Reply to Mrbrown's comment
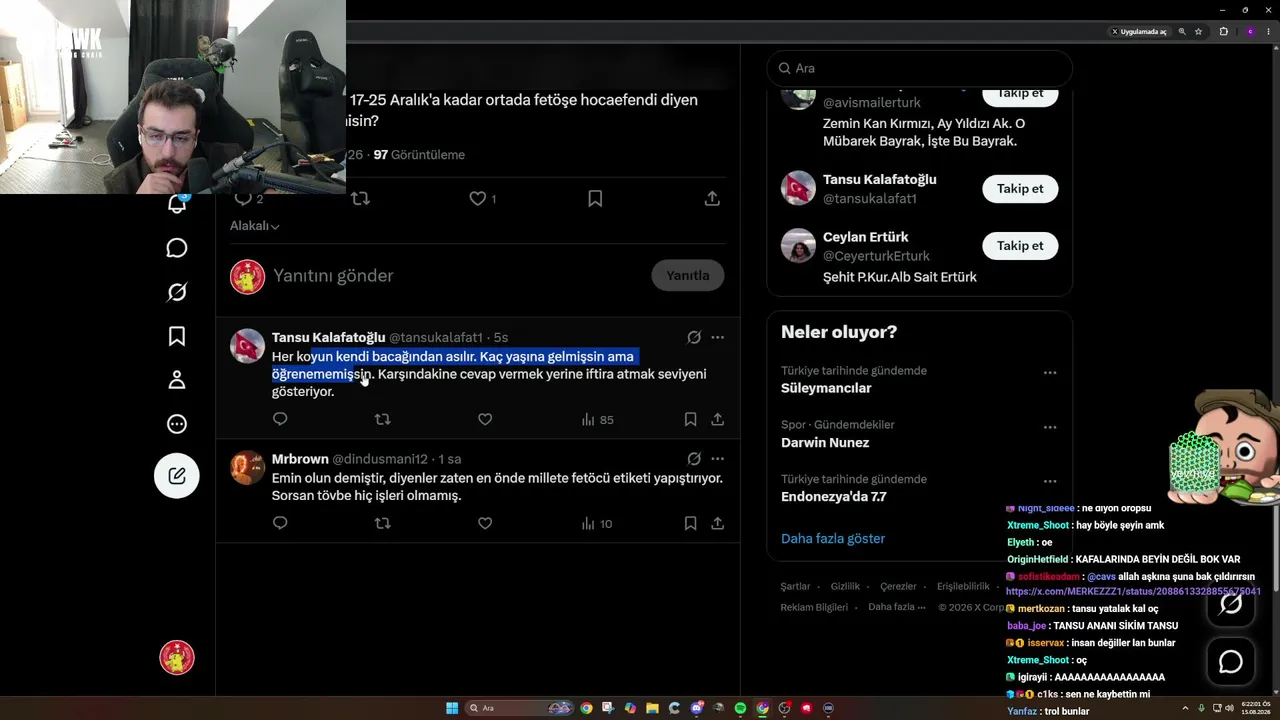Image resolution: width=1280 pixels, height=720 pixels. (x=280, y=523)
